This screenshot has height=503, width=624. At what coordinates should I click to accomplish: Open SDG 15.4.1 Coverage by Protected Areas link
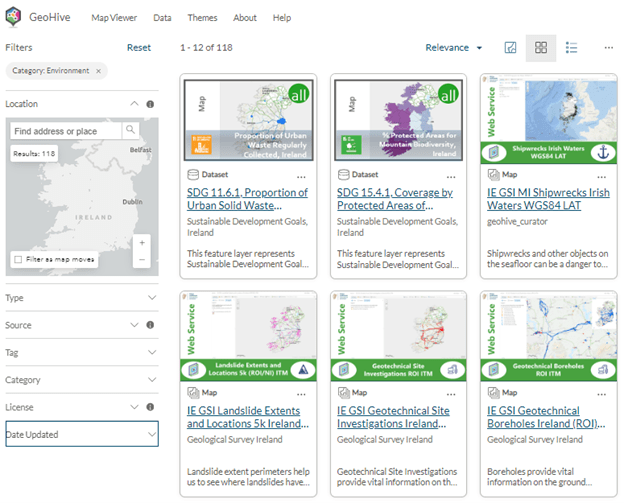[395, 199]
